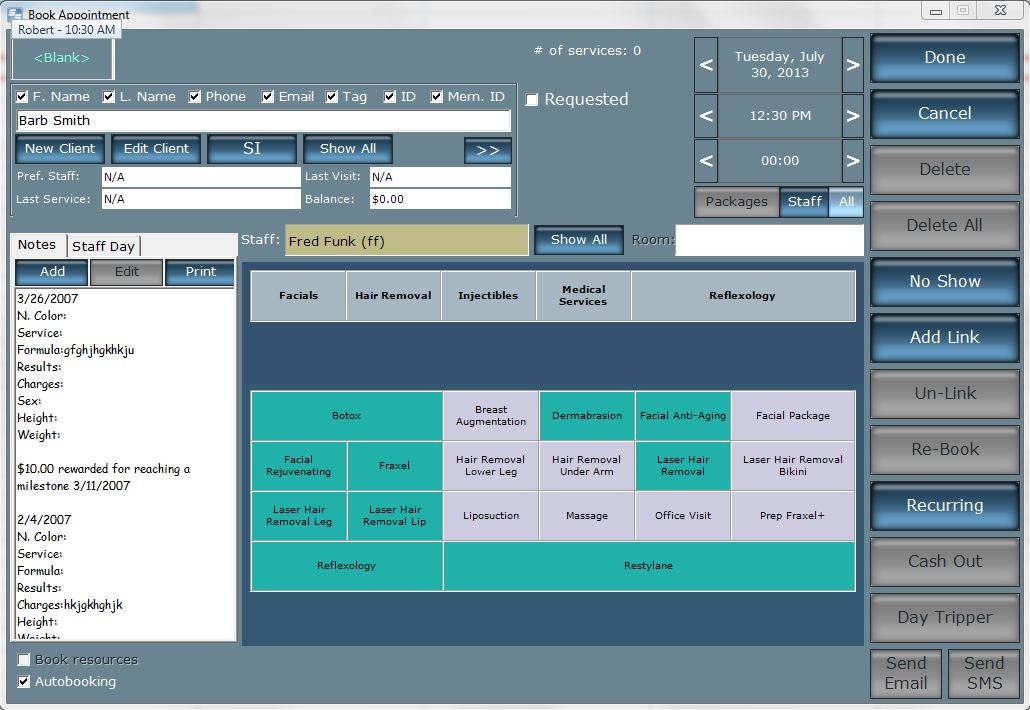Go to earlier time from 12:30 PM
Viewport: 1030px width, 710px height.
tap(706, 115)
